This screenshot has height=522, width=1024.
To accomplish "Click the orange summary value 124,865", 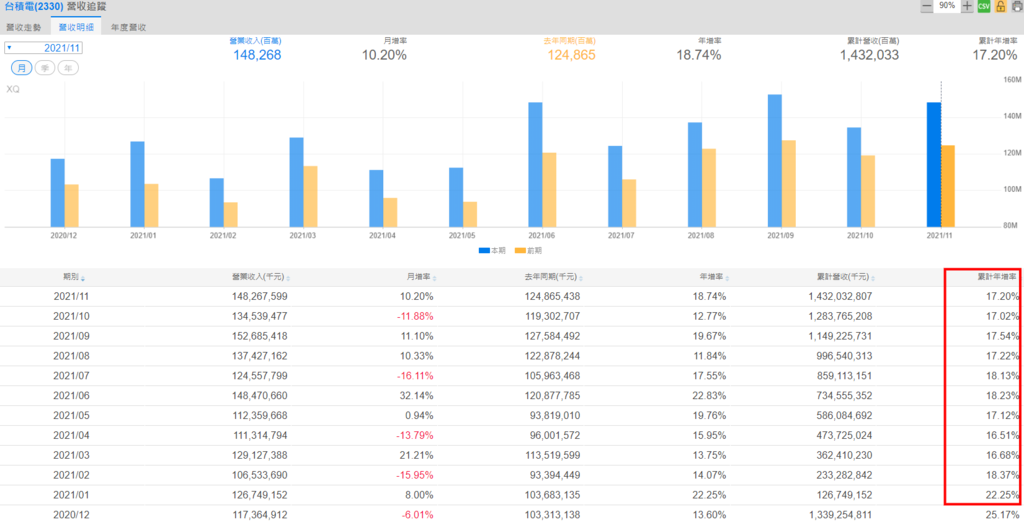I will coord(571,55).
